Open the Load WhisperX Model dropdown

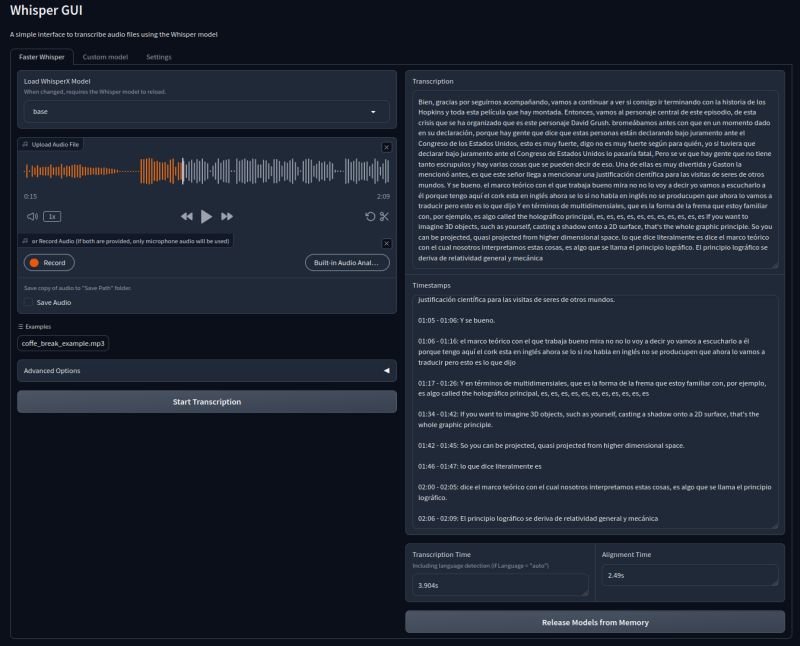[x=206, y=111]
